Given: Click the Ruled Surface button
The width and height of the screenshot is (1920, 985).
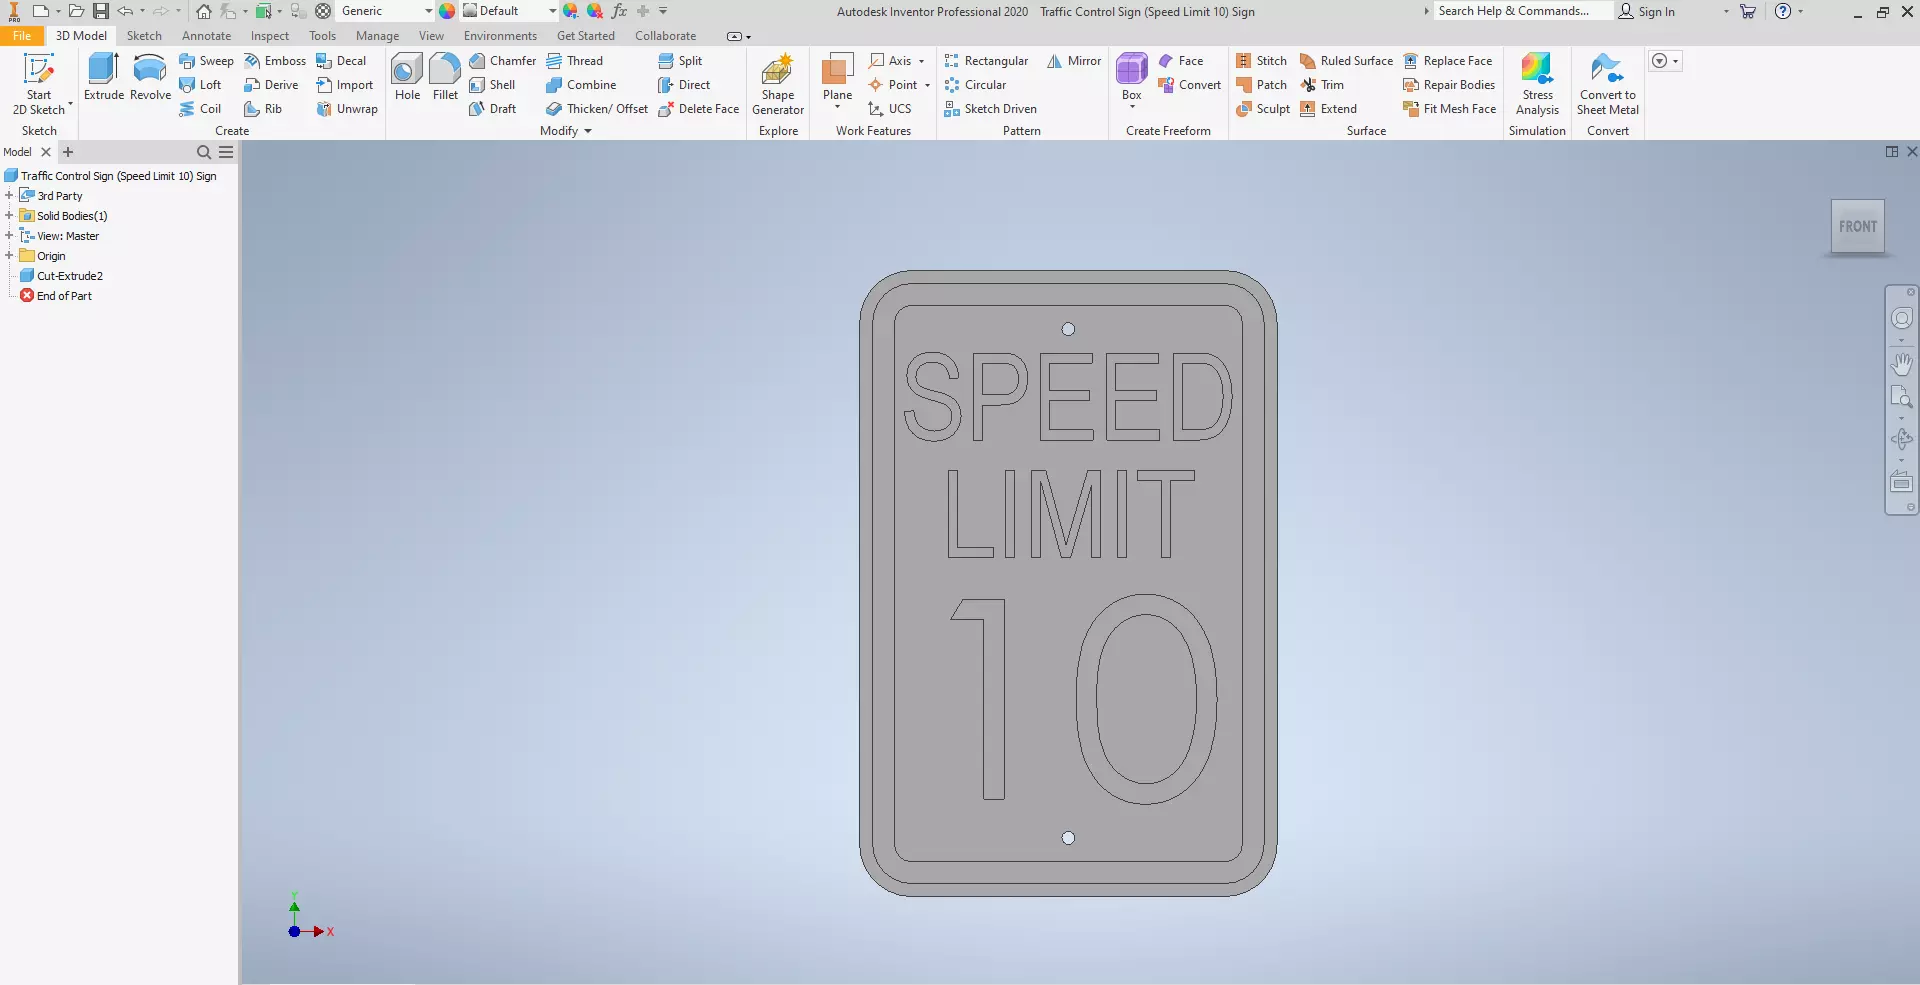Looking at the screenshot, I should 1346,61.
